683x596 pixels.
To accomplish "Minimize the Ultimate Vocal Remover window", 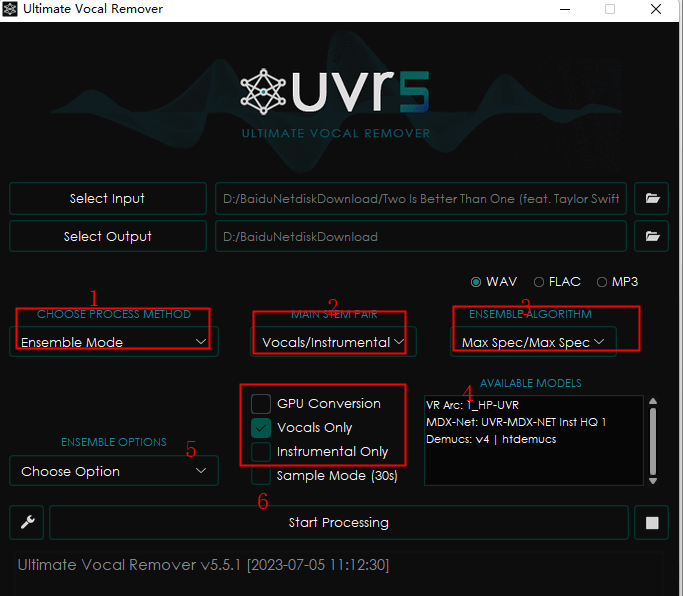I will (565, 9).
